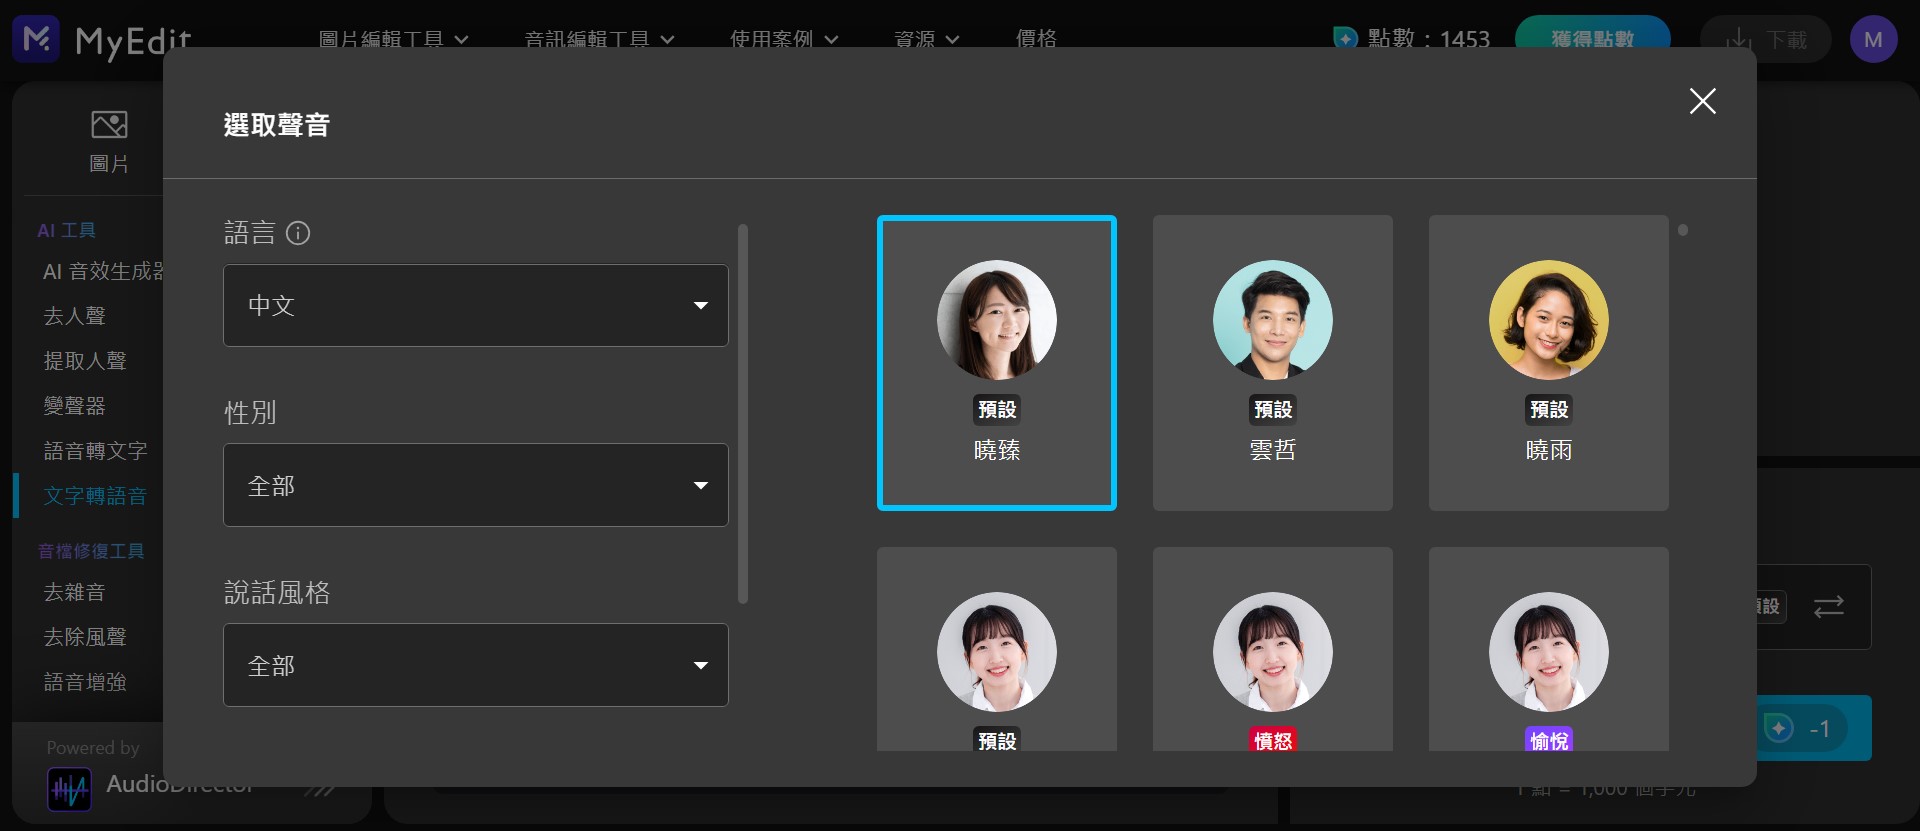This screenshot has height=831, width=1920.
Task: Open the 性別 dropdown
Action: 476,485
